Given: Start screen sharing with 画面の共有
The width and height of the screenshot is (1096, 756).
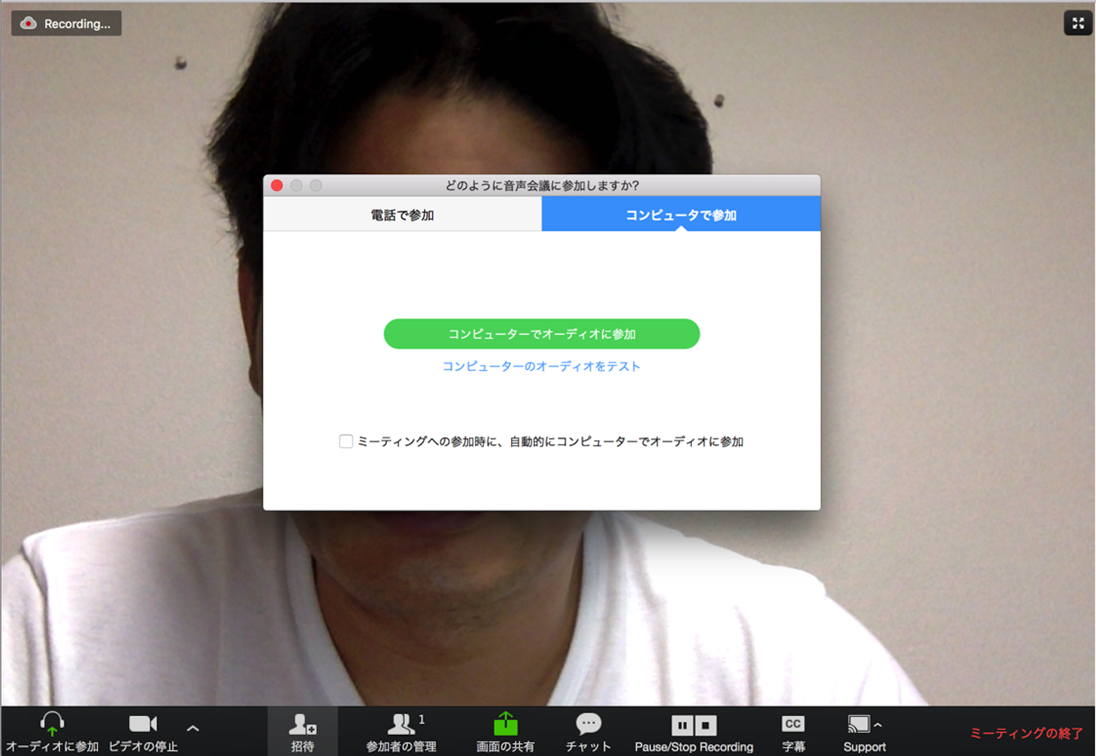Looking at the screenshot, I should [x=505, y=731].
